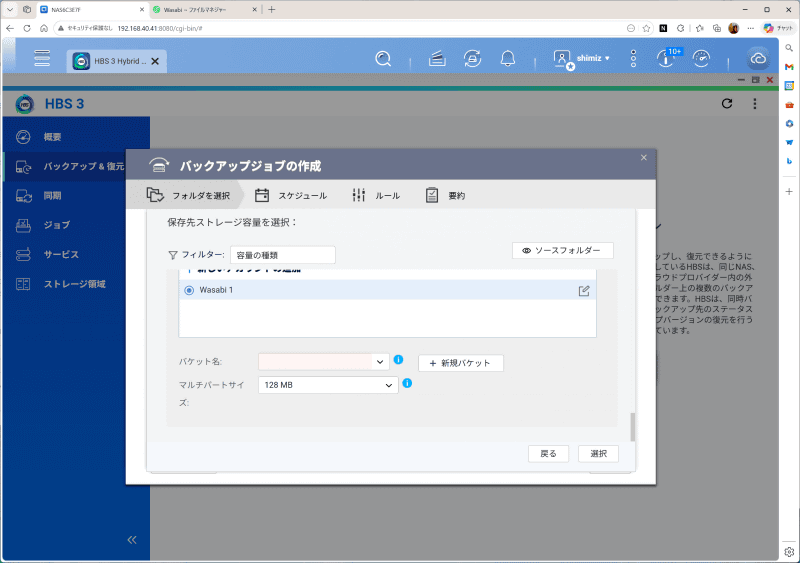
Task: Open the browser tab list chevron
Action: [x=10, y=9]
